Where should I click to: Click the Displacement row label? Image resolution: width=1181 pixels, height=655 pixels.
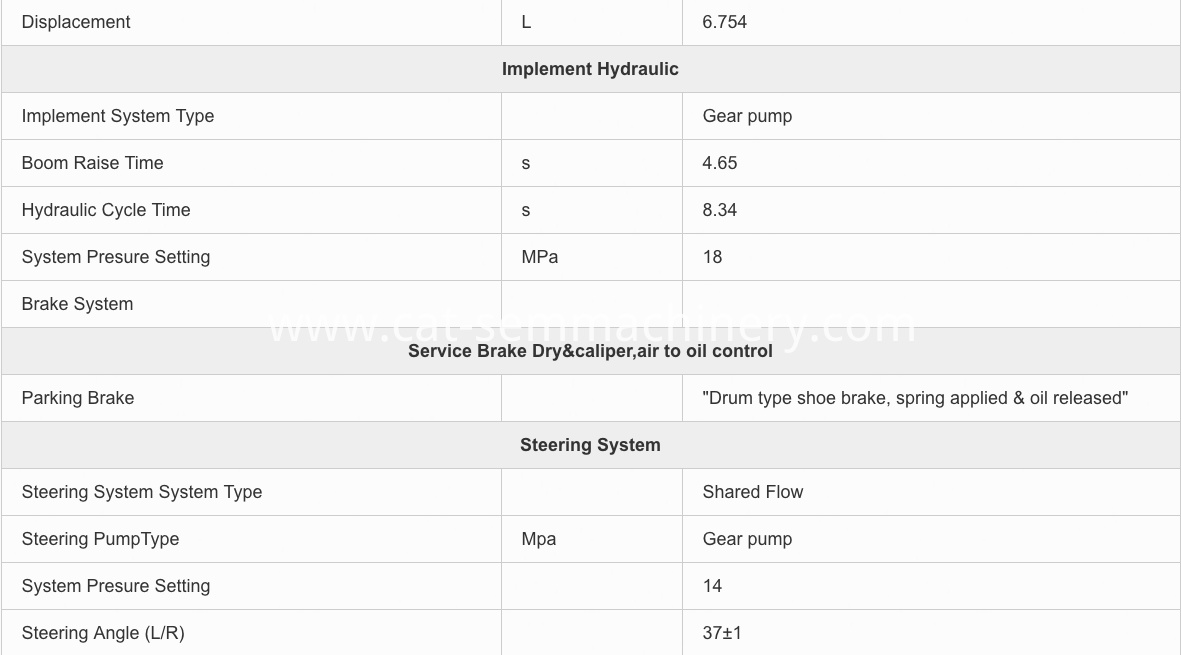pyautogui.click(x=76, y=22)
